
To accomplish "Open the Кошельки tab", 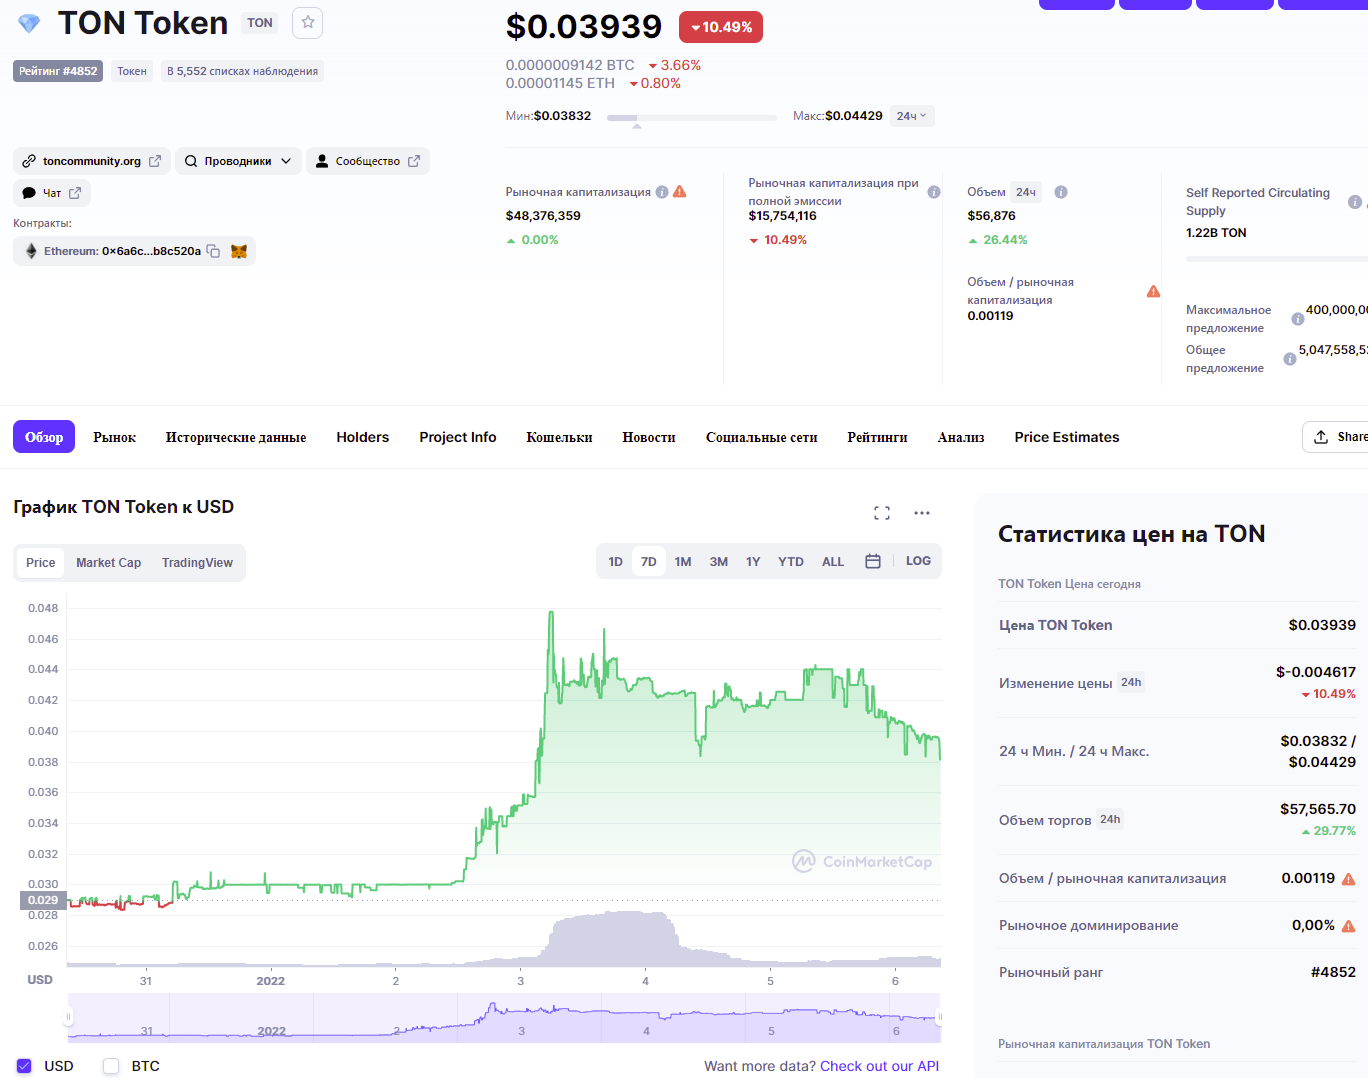I will pos(560,437).
